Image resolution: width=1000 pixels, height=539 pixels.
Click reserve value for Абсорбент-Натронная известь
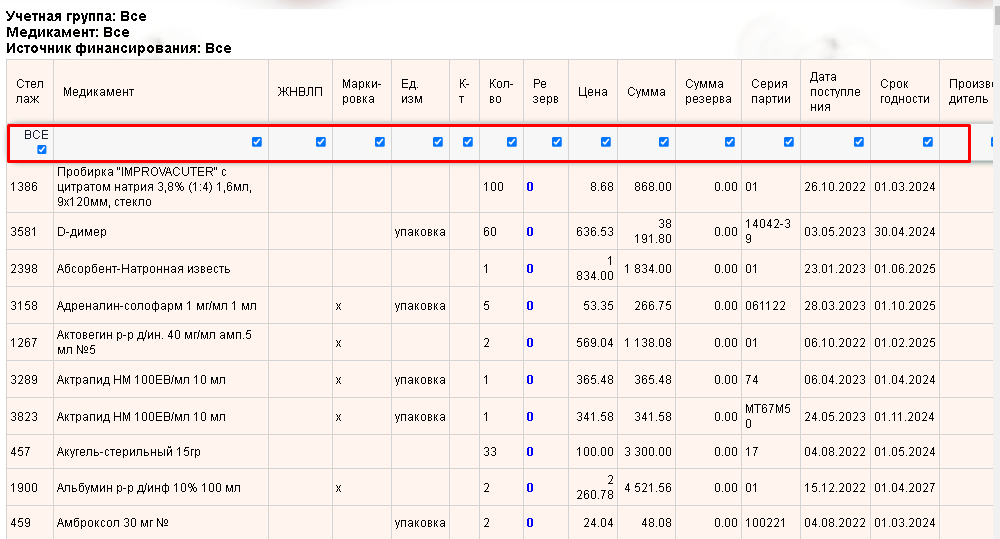click(x=530, y=269)
